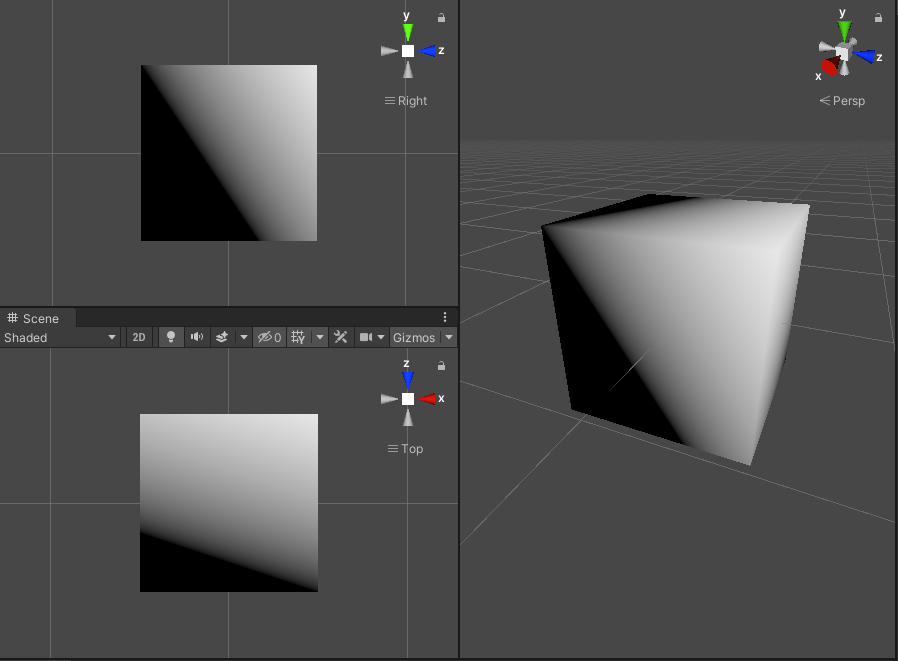Viewport: 898px width, 661px height.
Task: Toggle the rotation lock in Persp view
Action: [879, 18]
